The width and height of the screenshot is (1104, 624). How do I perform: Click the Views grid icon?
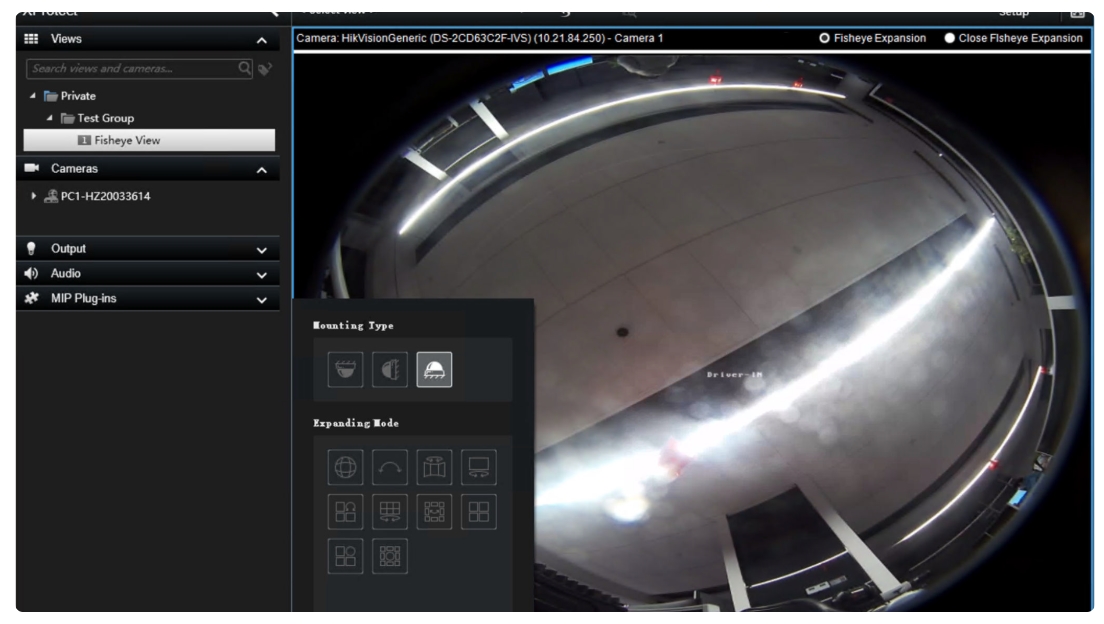(31, 39)
